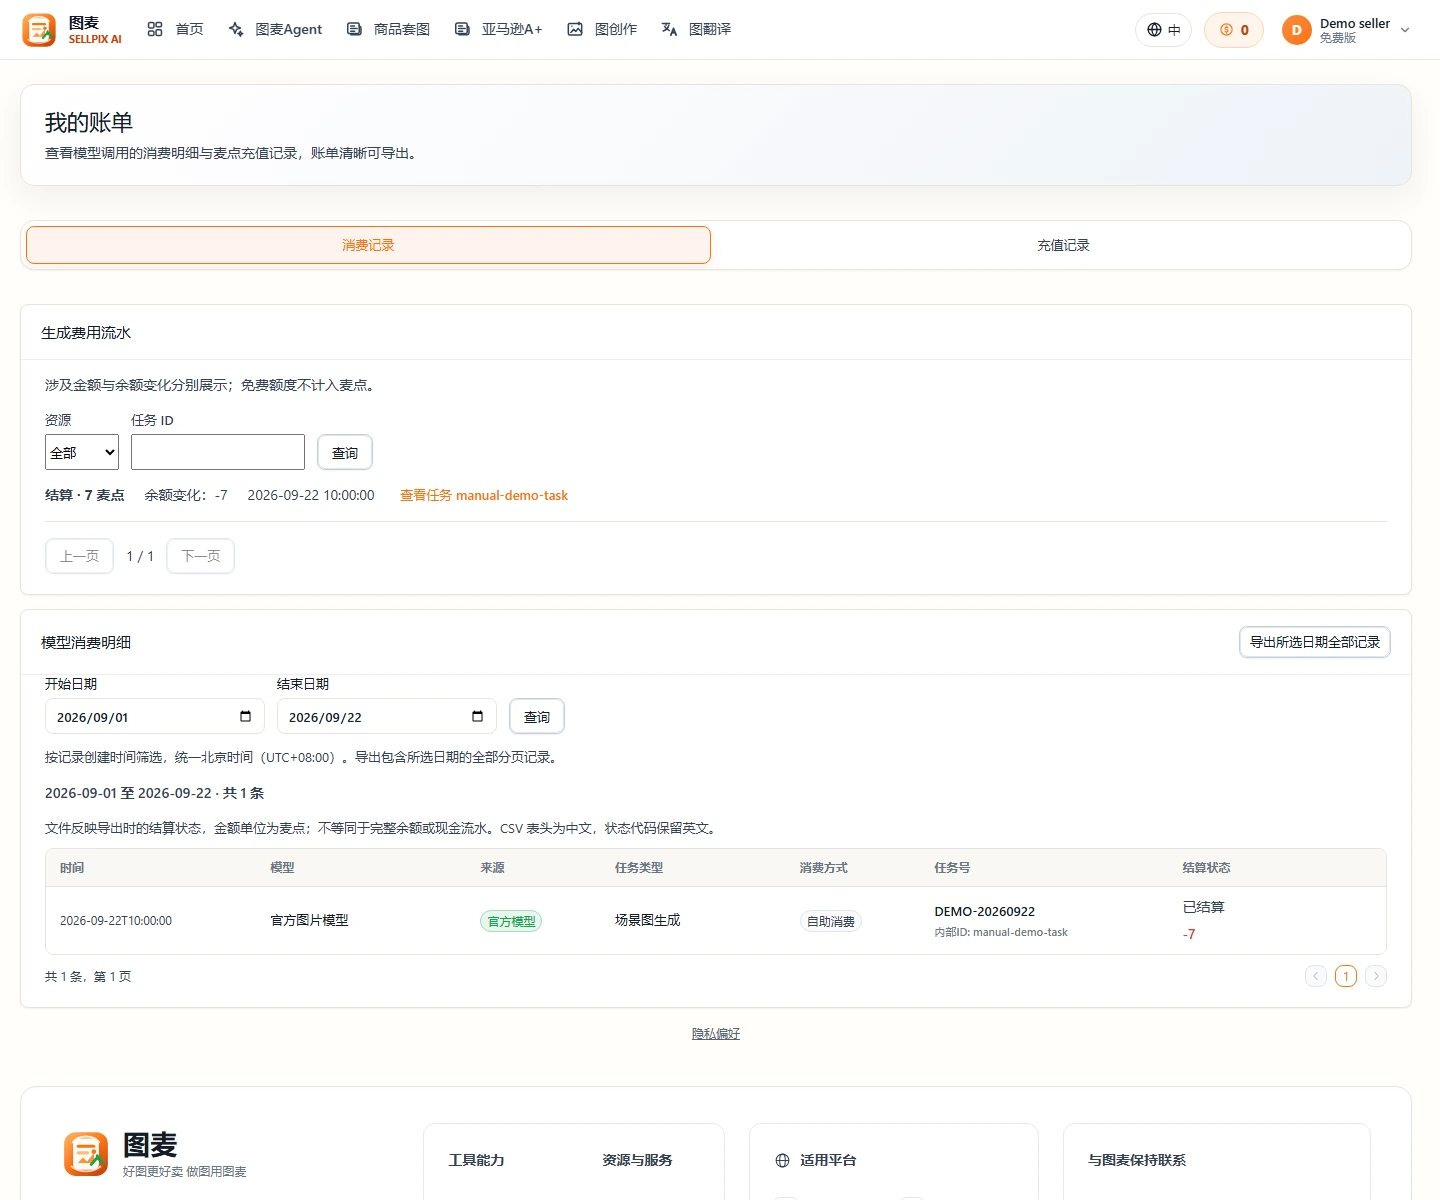This screenshot has width=1440, height=1200.
Task: Open the 图翻译 nav item
Action: 696,30
